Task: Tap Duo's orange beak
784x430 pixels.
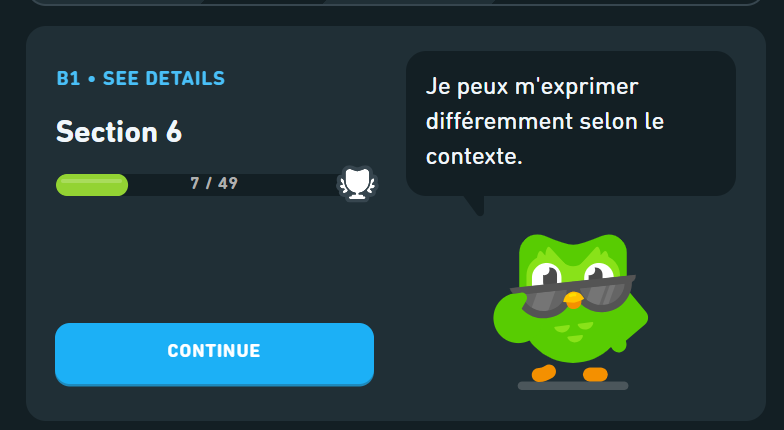Action: (x=573, y=300)
